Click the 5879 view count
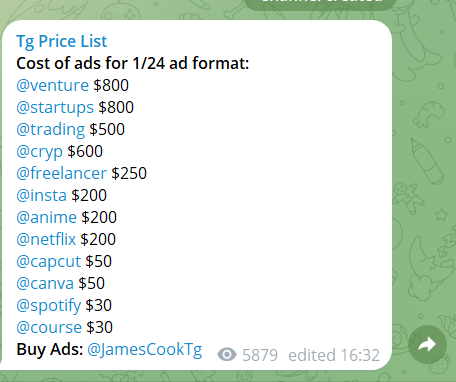Screen dimensions: 456x382 tap(260, 355)
